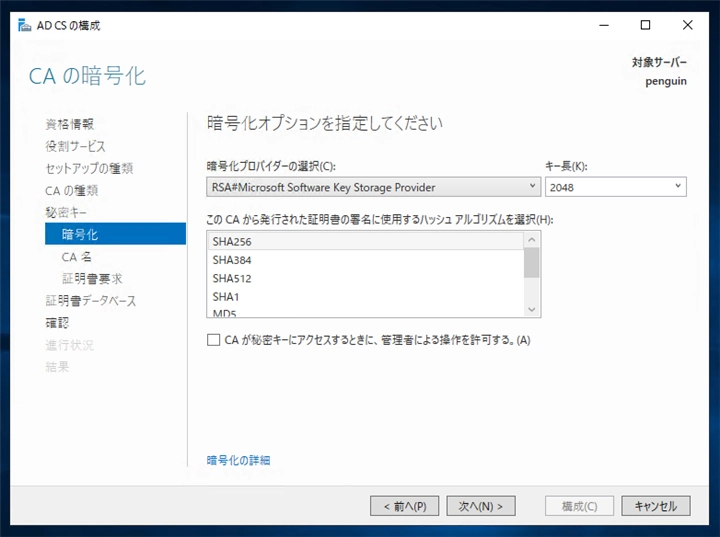
Task: Click the 次へ(N) next button
Action: [x=481, y=506]
